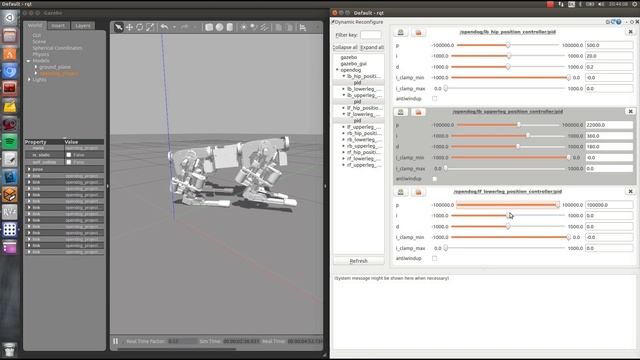The width and height of the screenshot is (640, 360).
Task: Open the undo history dropdown arrow in Gazebo
Action: click(x=174, y=27)
